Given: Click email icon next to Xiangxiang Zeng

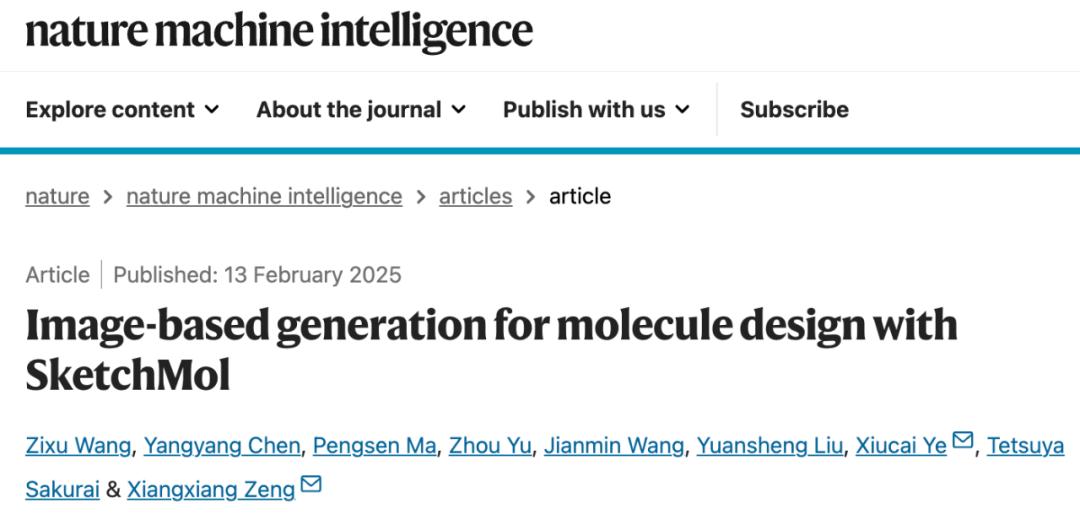Looking at the screenshot, I should pyautogui.click(x=311, y=485).
